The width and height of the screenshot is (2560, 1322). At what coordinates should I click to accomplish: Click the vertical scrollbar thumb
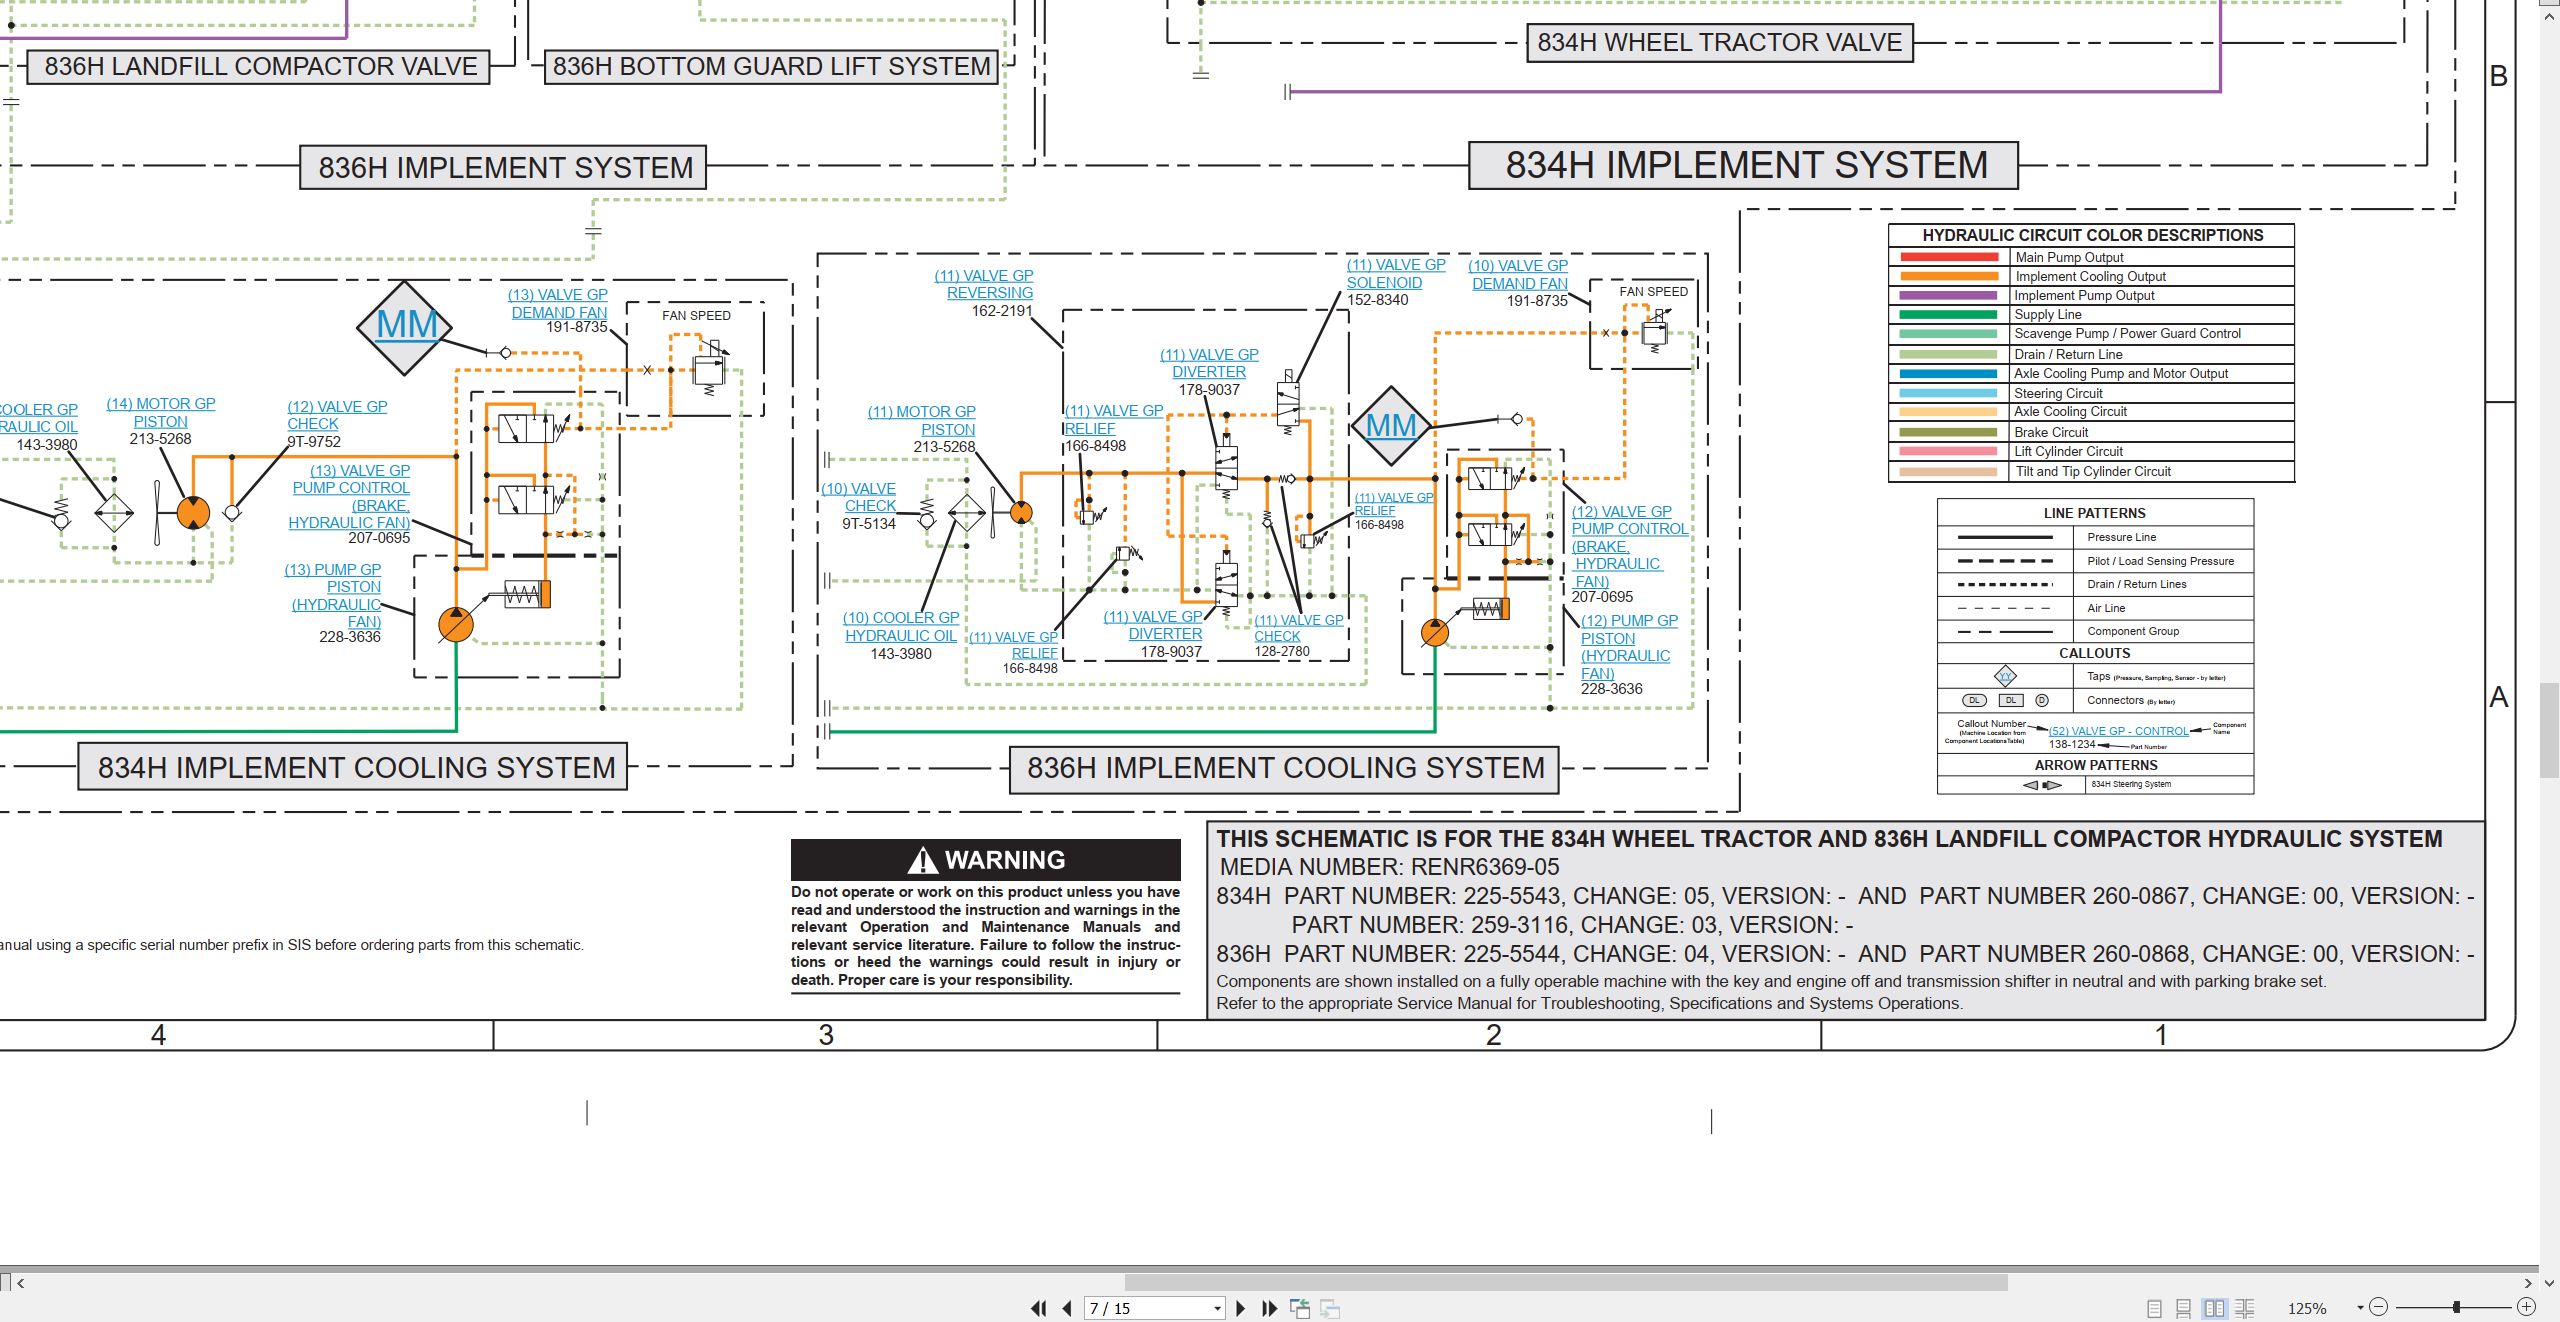[2550, 730]
